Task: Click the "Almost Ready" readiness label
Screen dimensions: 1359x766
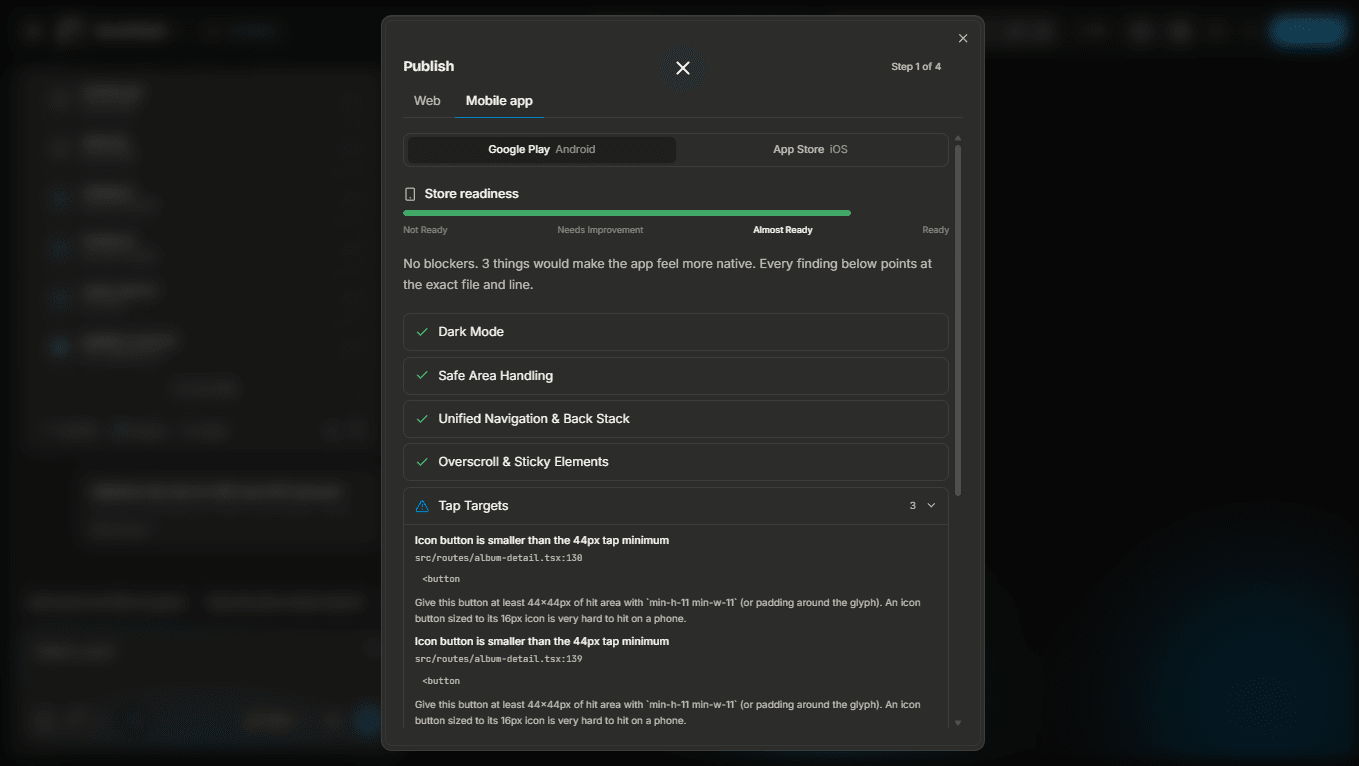Action: [x=783, y=230]
